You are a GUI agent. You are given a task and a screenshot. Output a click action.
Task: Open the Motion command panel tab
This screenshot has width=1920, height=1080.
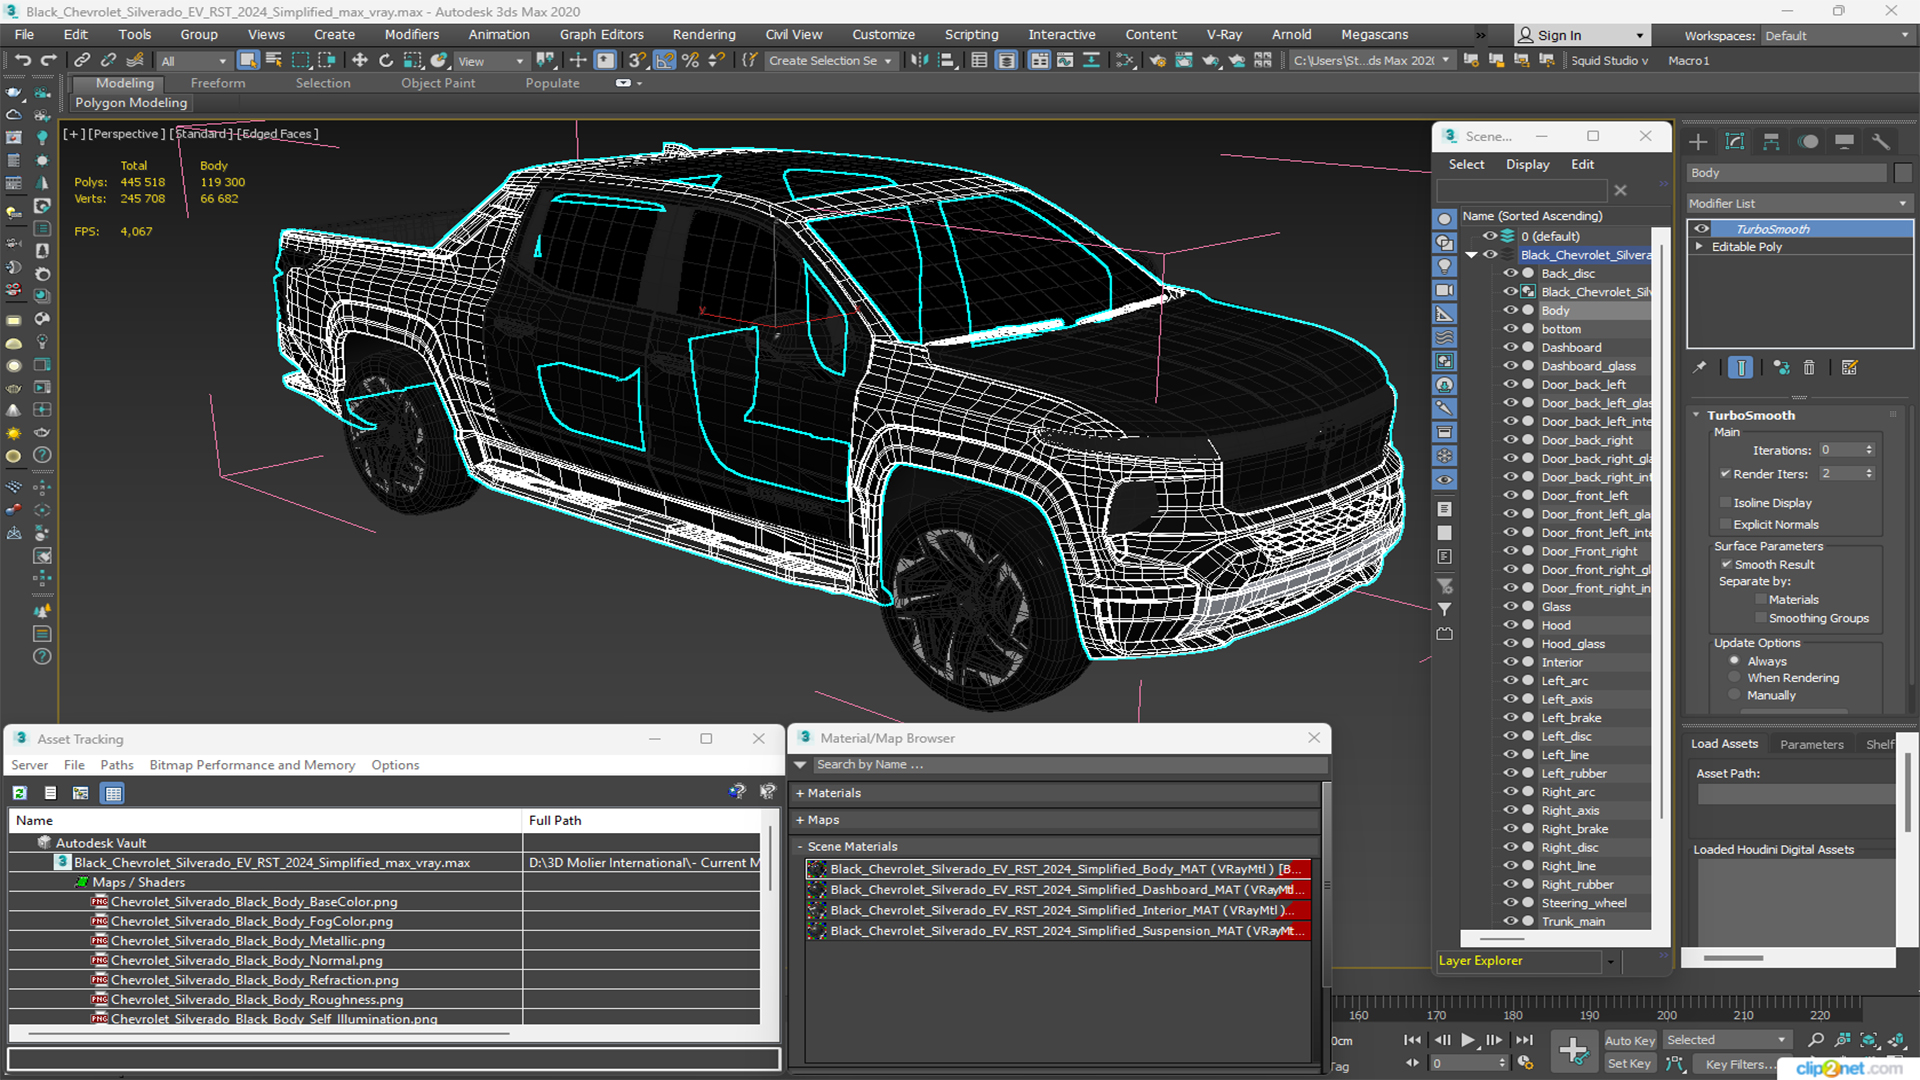click(x=1808, y=142)
